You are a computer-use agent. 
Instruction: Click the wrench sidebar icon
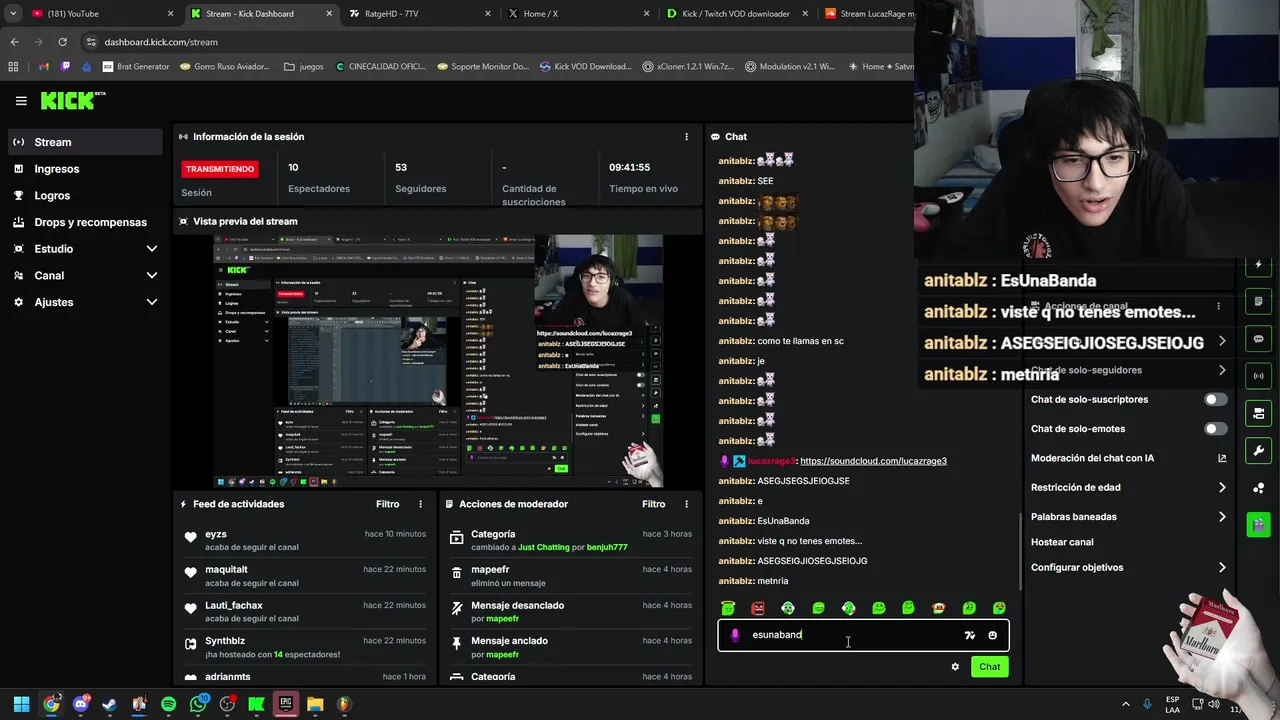(x=1258, y=450)
